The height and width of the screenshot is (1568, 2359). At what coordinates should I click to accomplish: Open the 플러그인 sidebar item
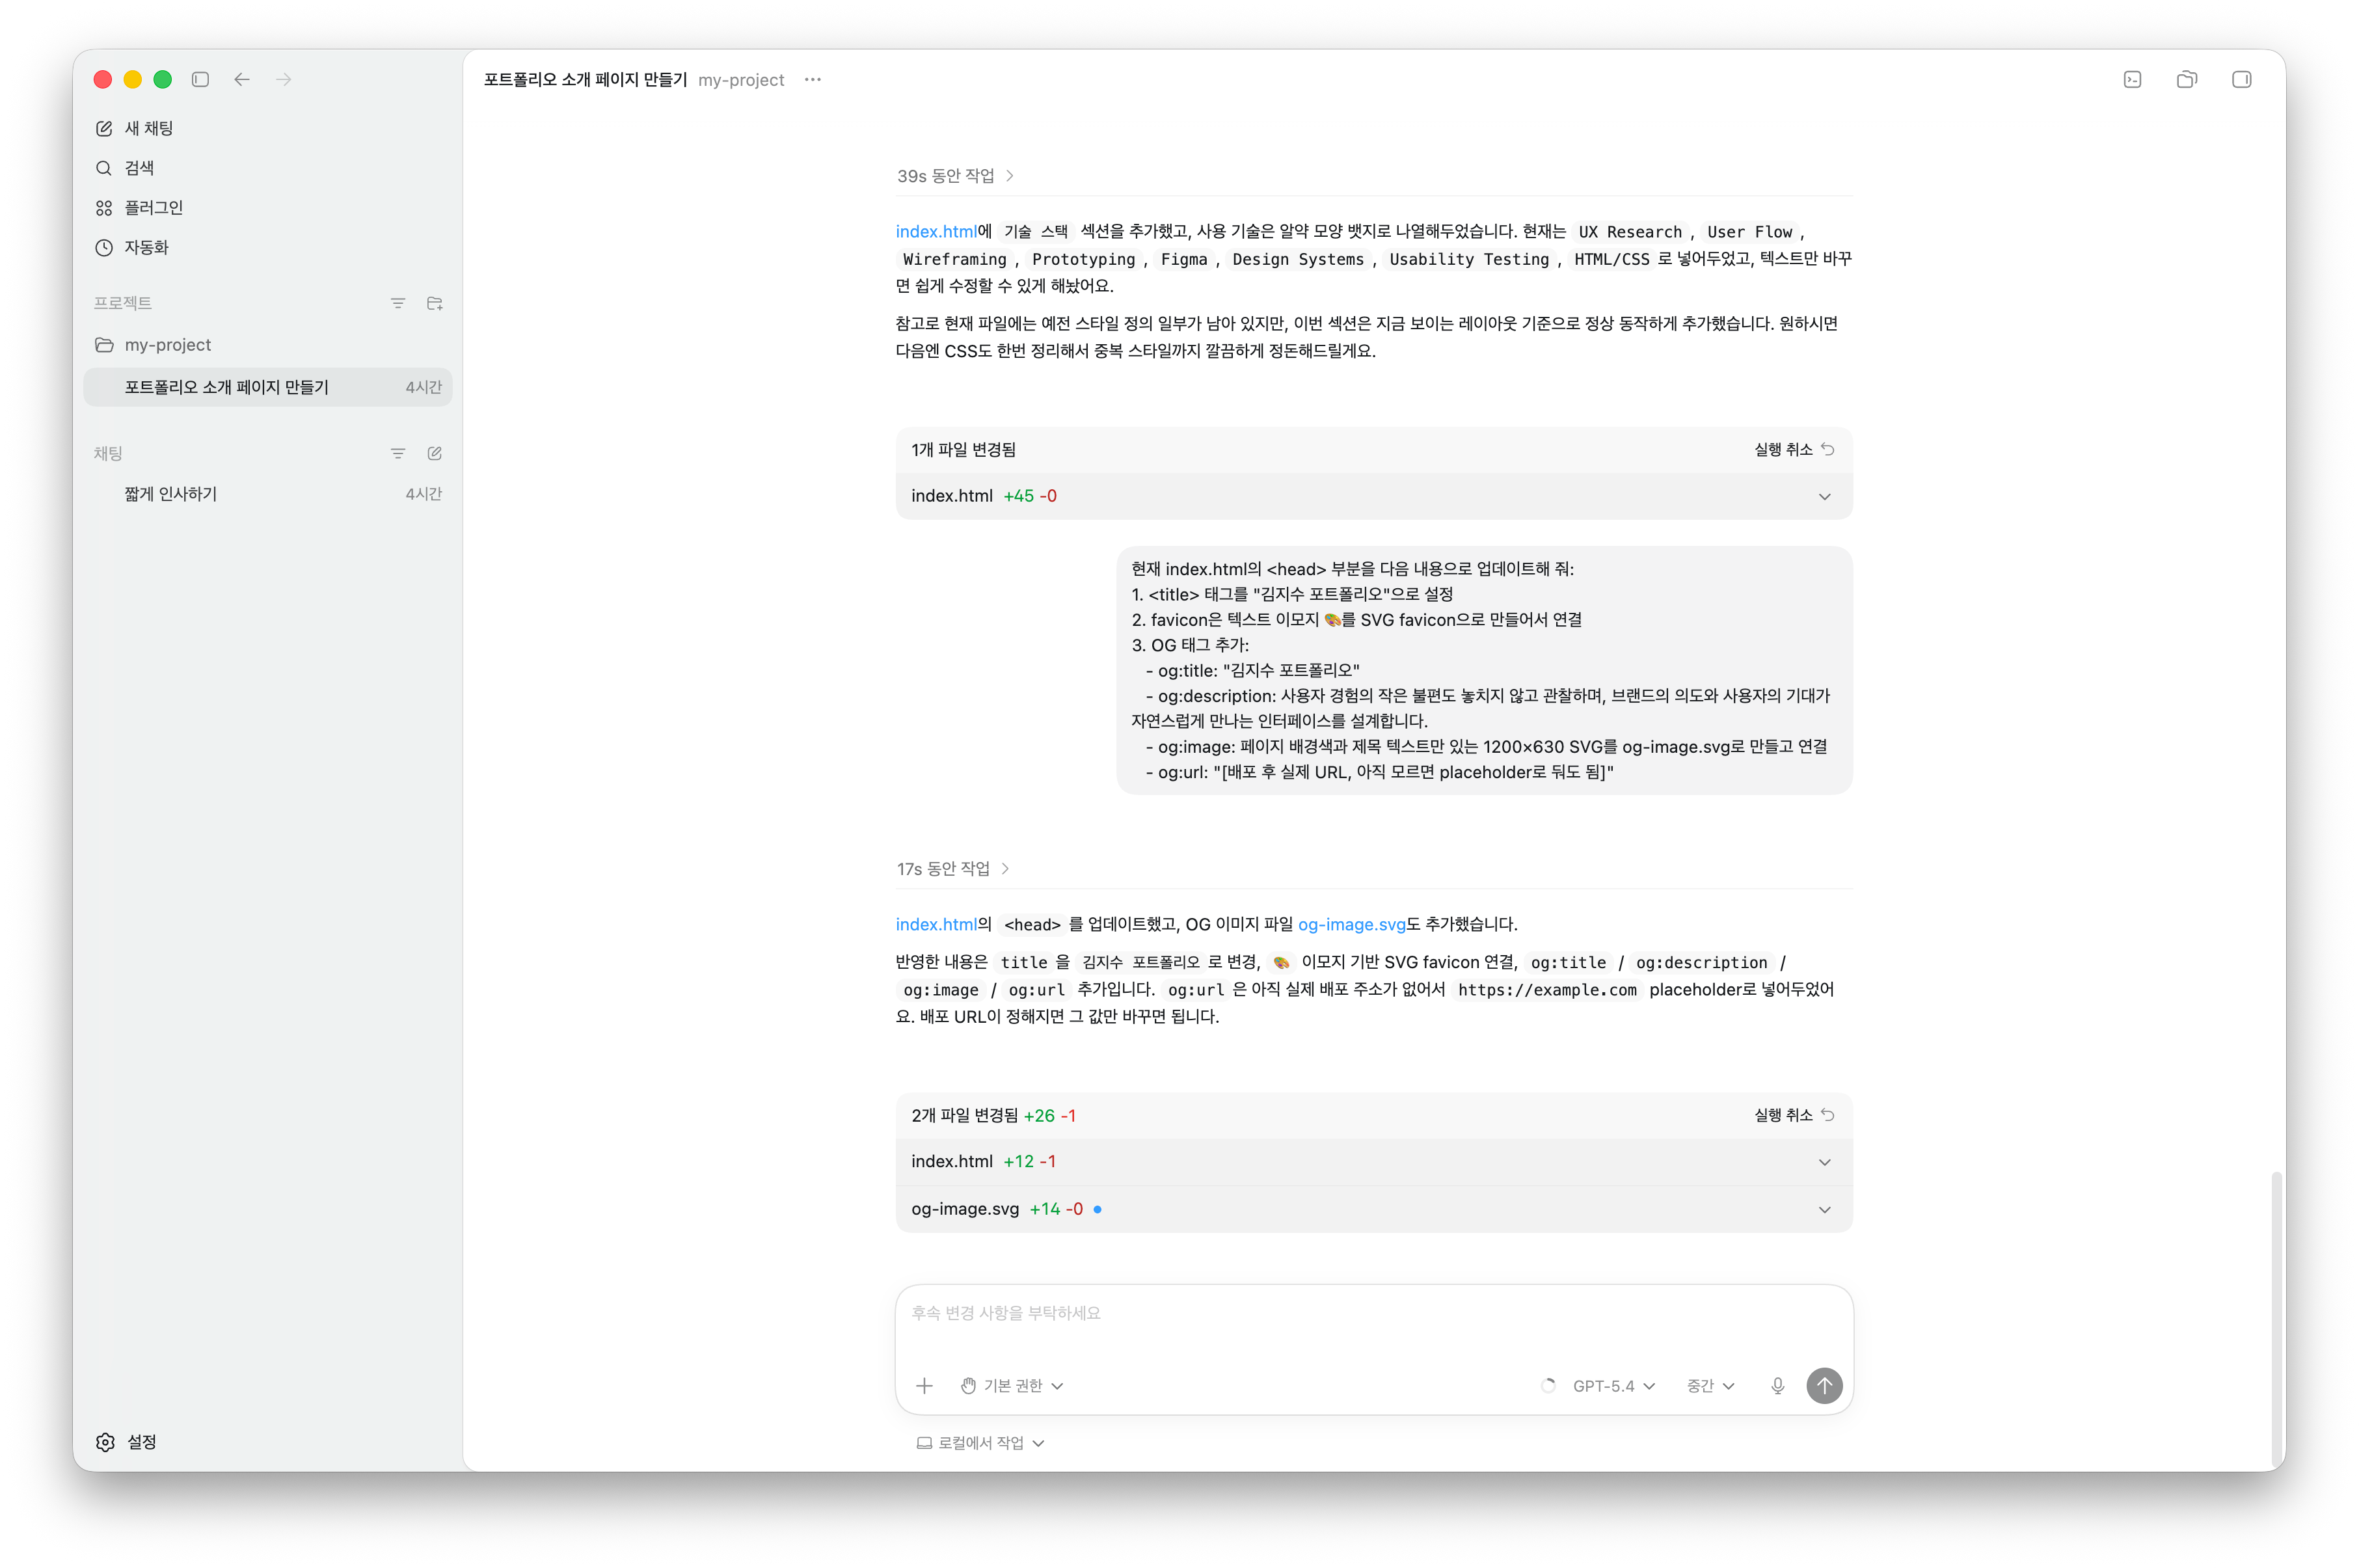(153, 208)
